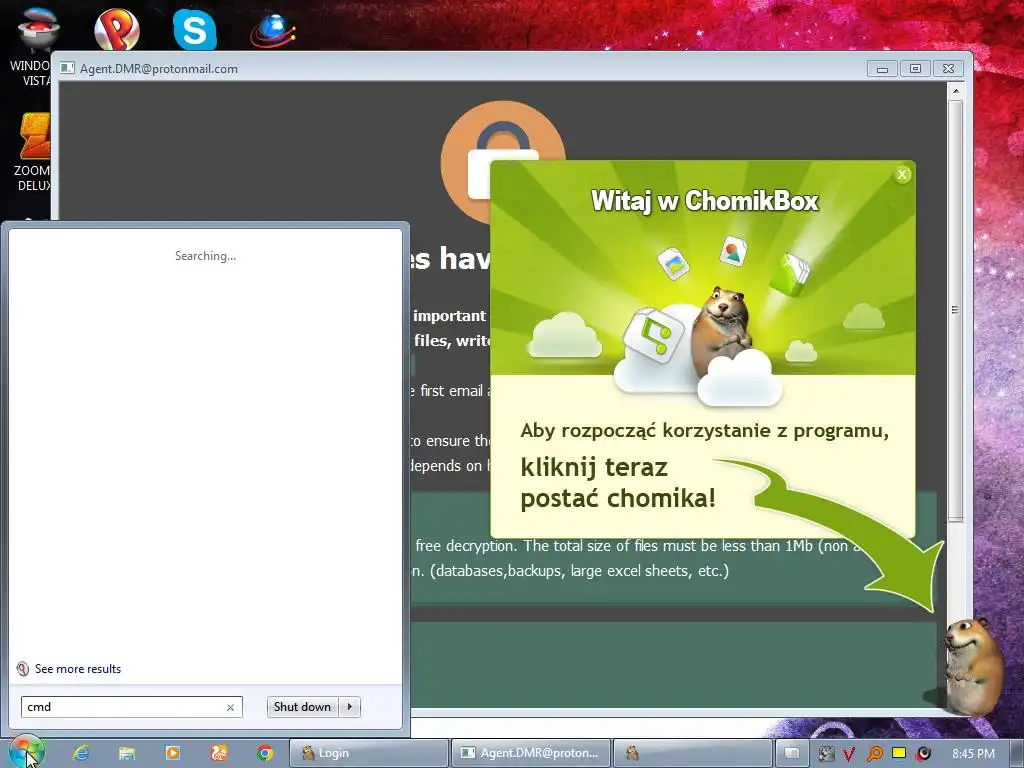Click the round black-red tray icon

(x=923, y=754)
